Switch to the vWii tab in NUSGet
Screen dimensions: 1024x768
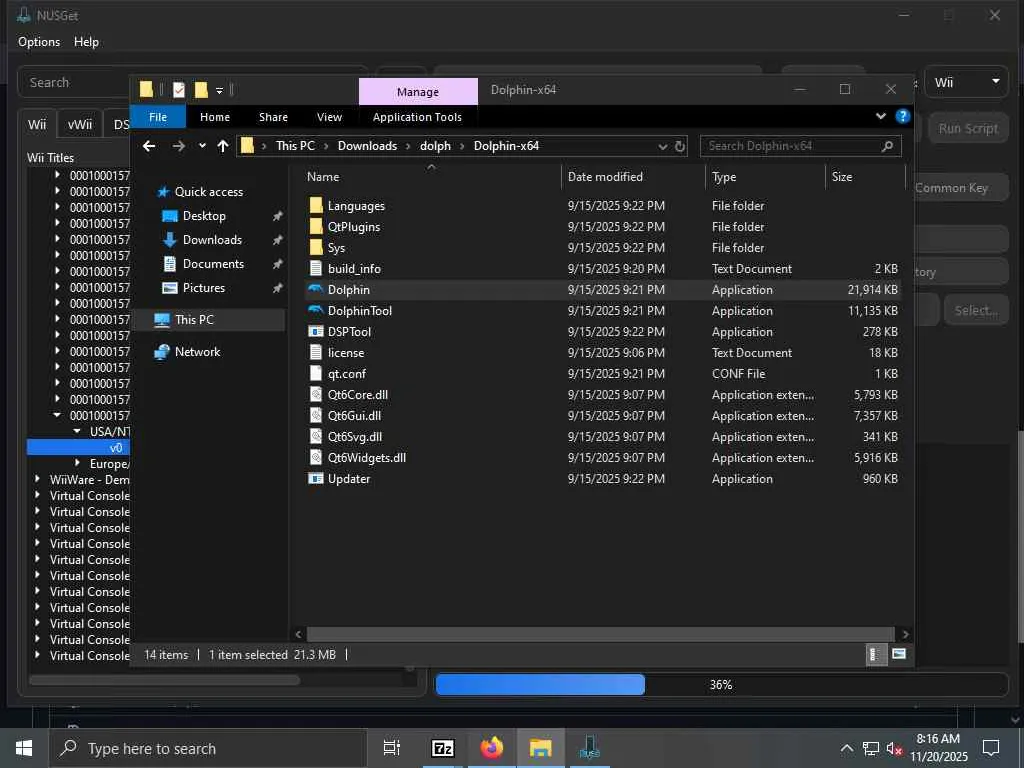click(x=80, y=124)
